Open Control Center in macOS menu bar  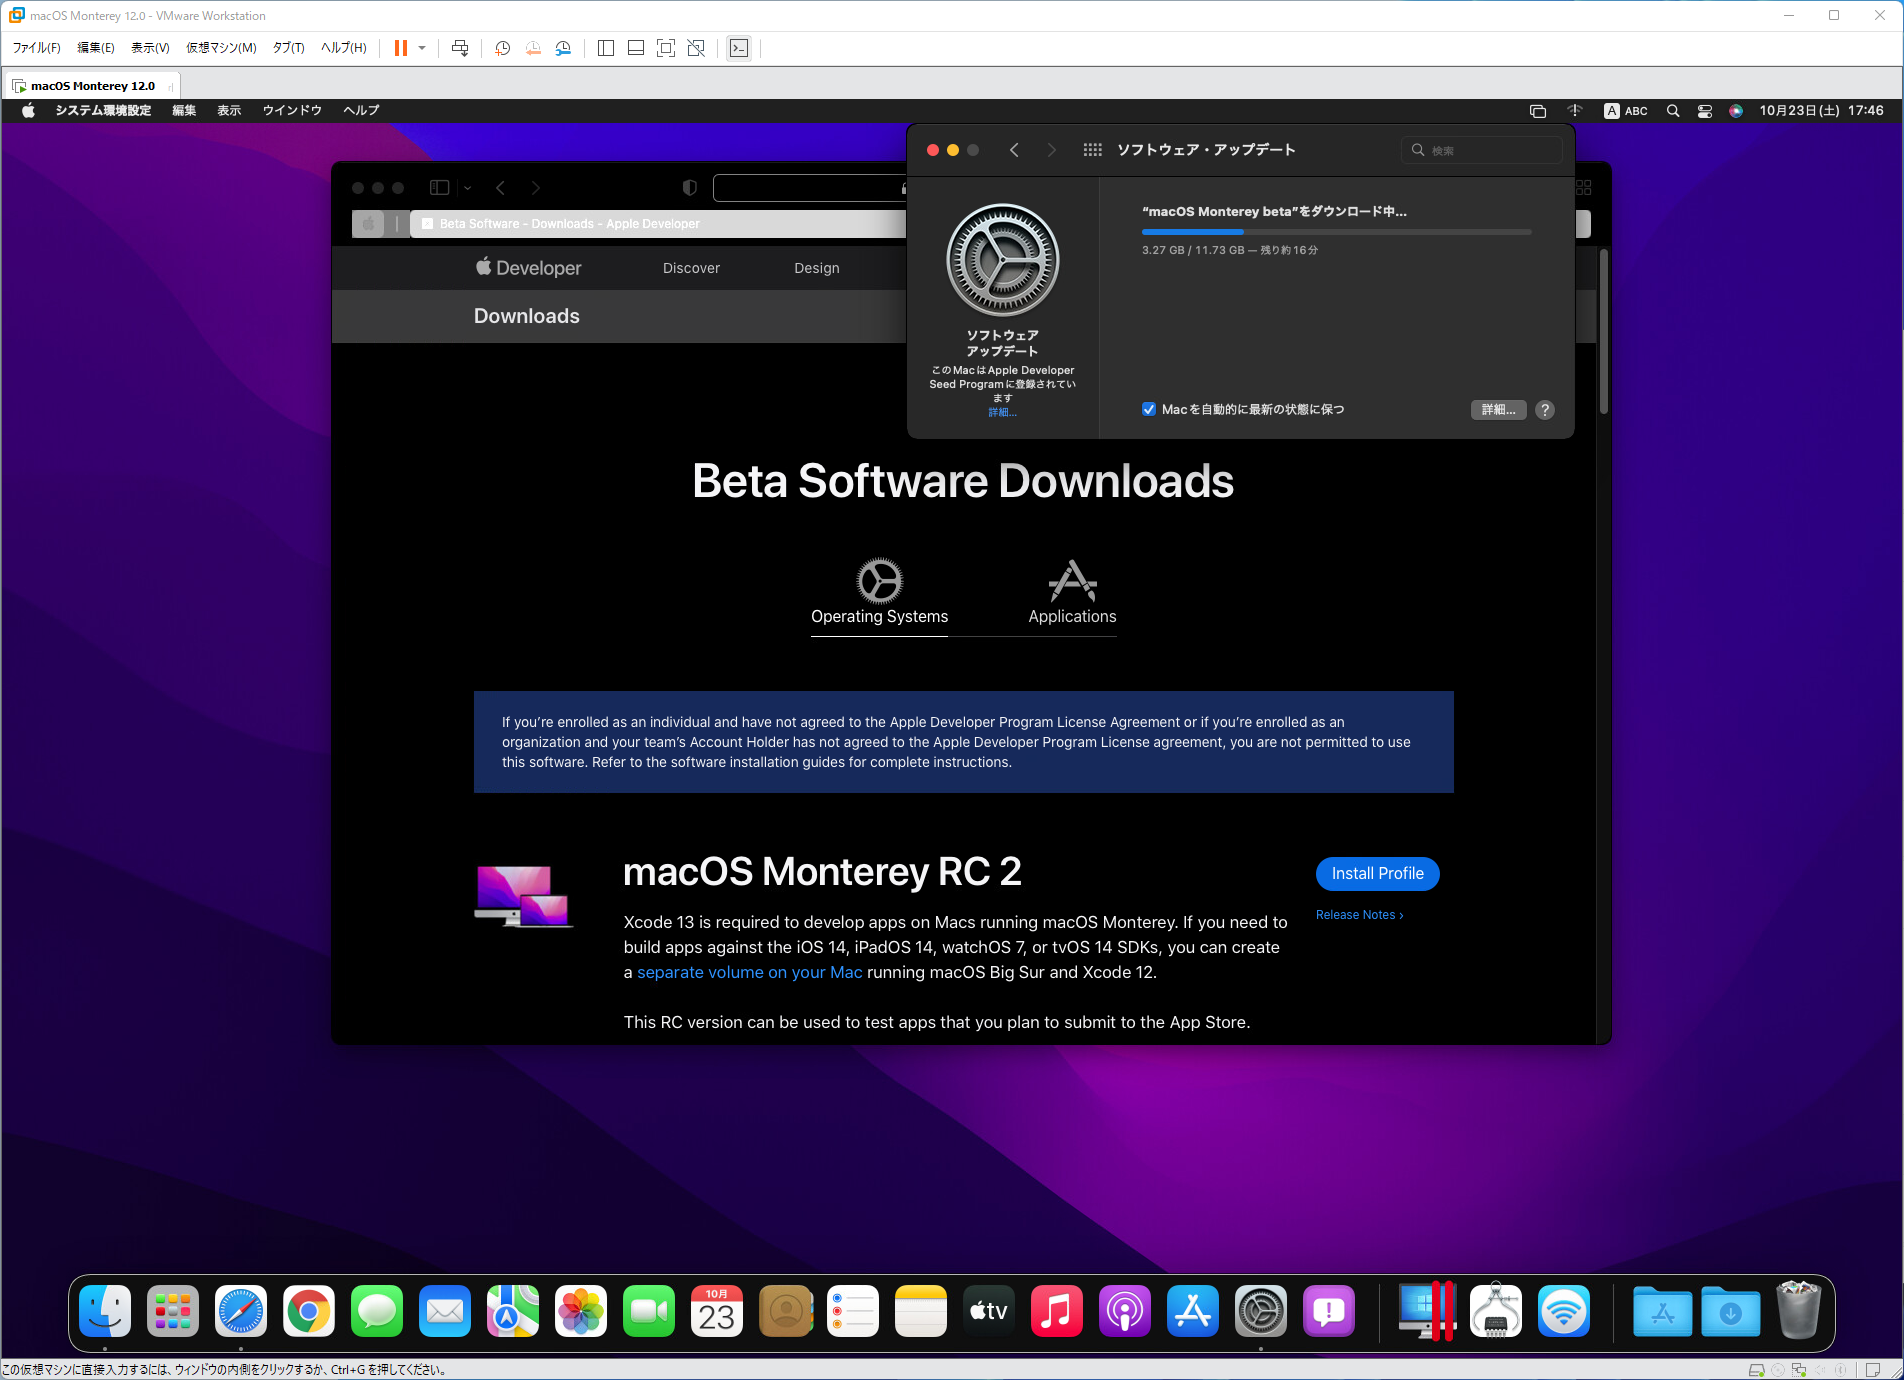[1705, 111]
